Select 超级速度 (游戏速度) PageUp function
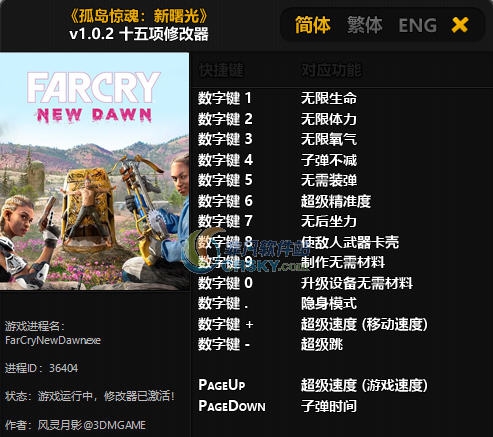The height and width of the screenshot is (437, 493). click(364, 385)
